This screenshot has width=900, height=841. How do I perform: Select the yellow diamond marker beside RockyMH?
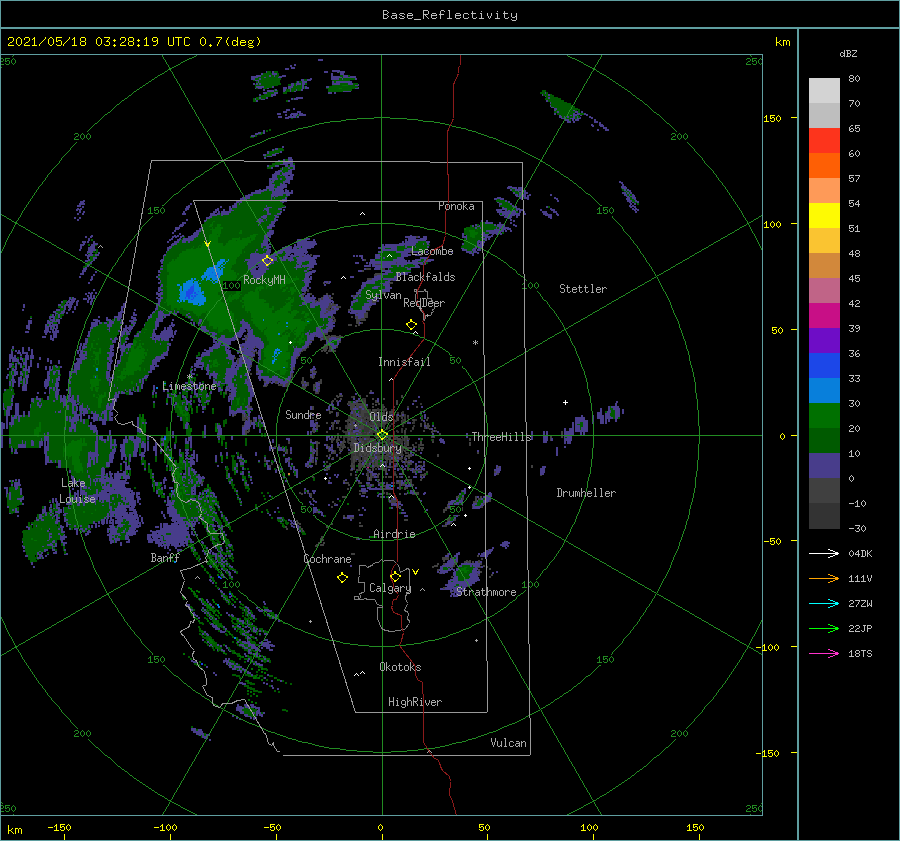(267, 261)
